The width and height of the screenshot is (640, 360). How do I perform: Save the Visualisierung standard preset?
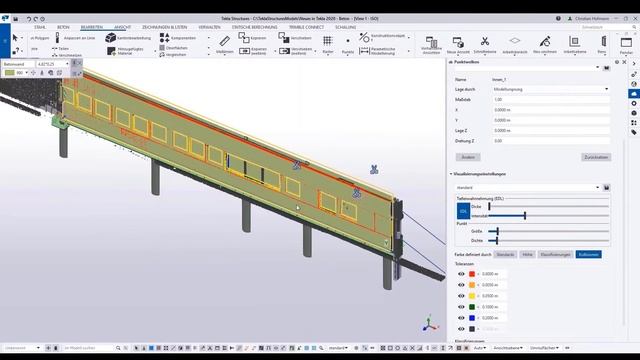pos(607,188)
